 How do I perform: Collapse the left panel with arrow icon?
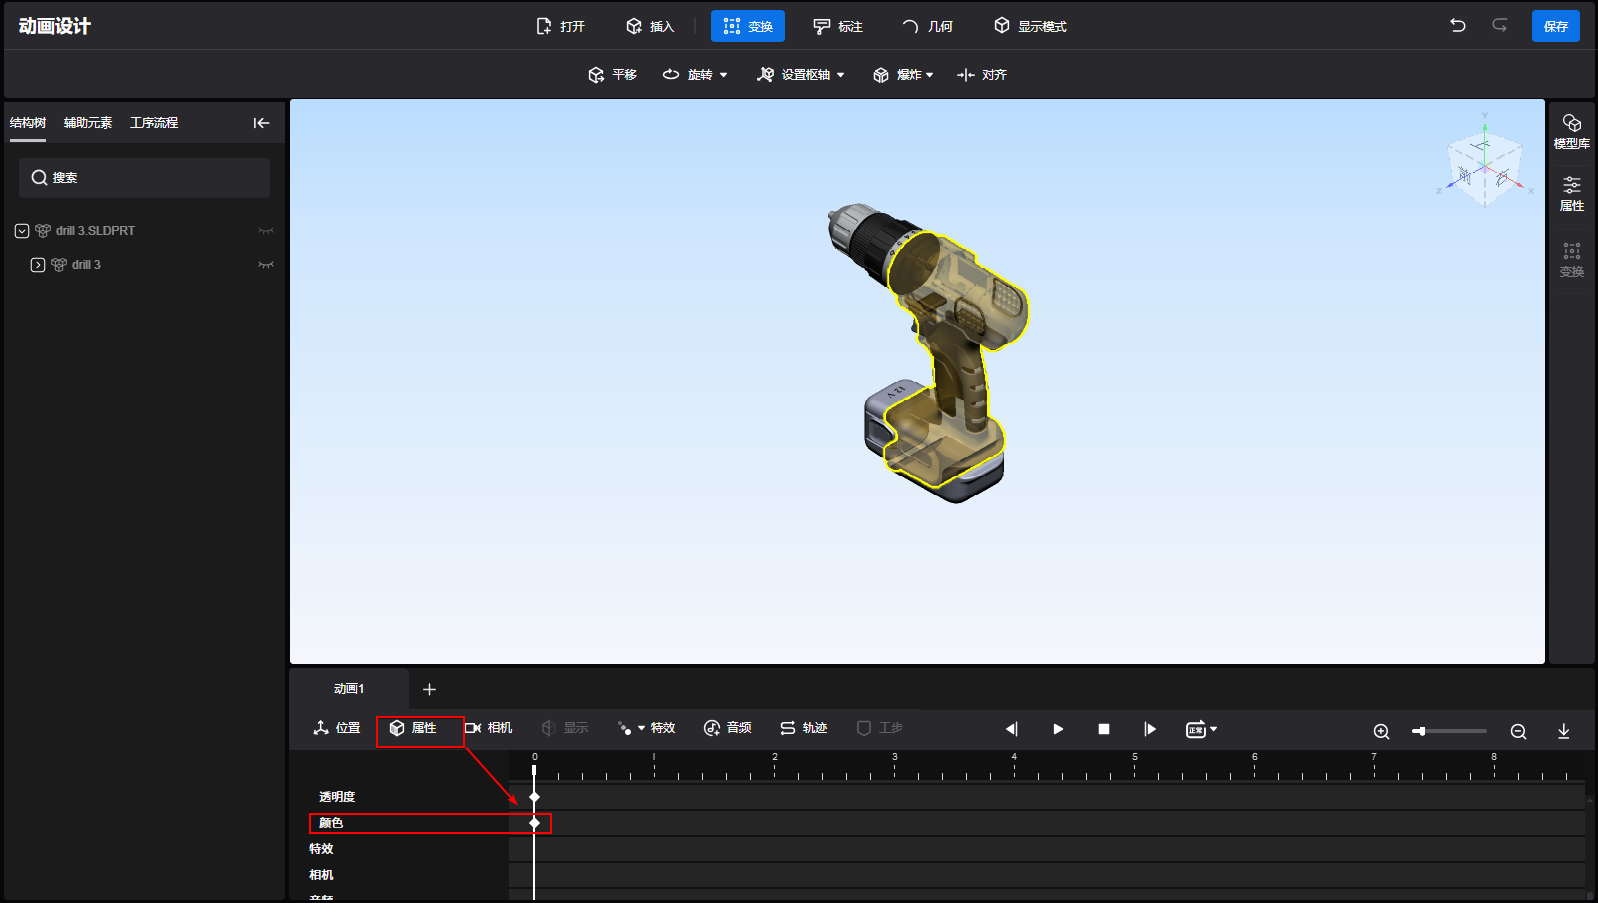point(261,123)
